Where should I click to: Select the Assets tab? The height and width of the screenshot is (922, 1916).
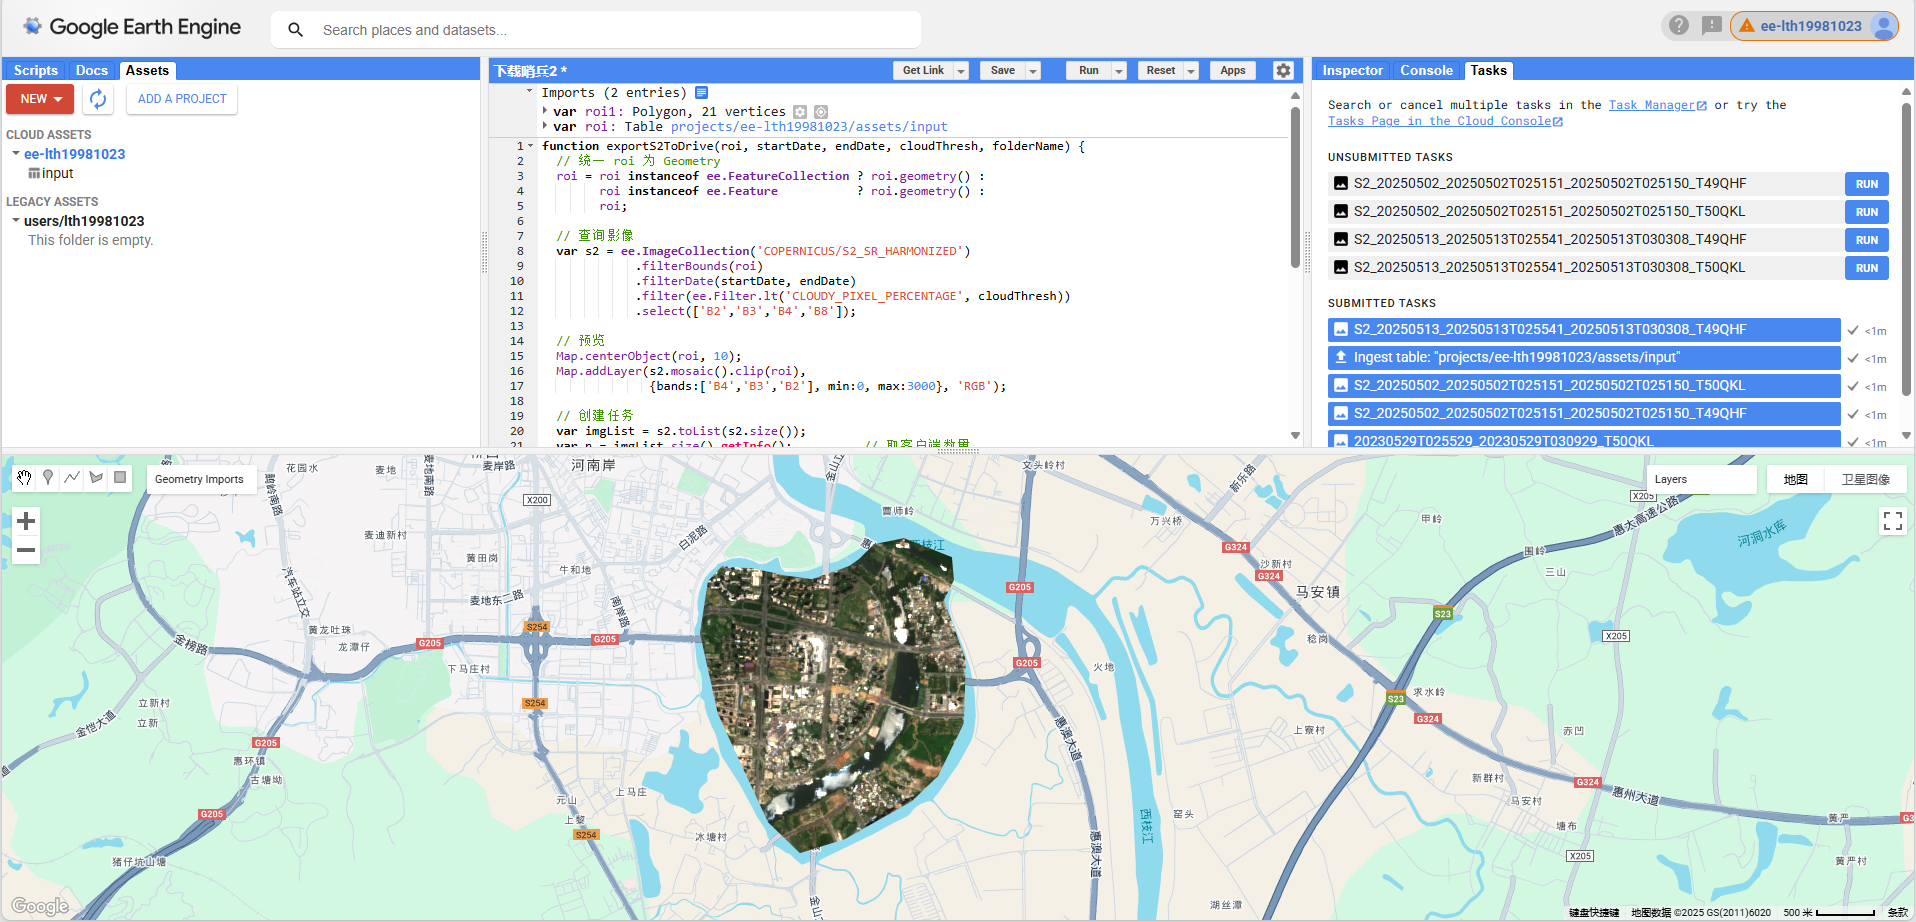coord(147,70)
